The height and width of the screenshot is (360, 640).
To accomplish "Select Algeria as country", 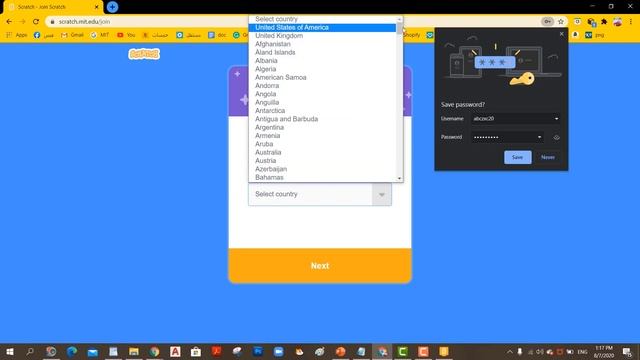I will 322,69.
